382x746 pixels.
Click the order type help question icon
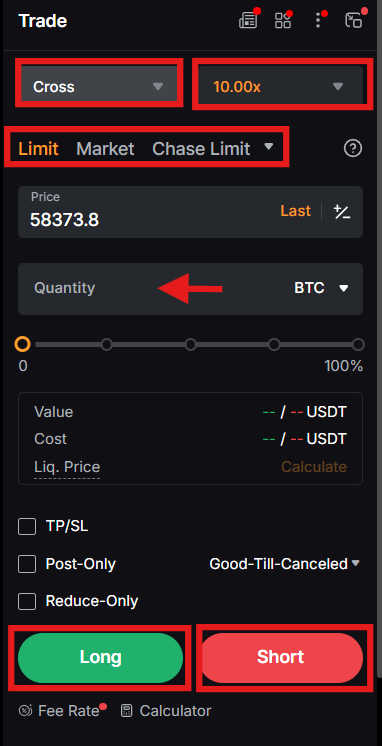(353, 149)
